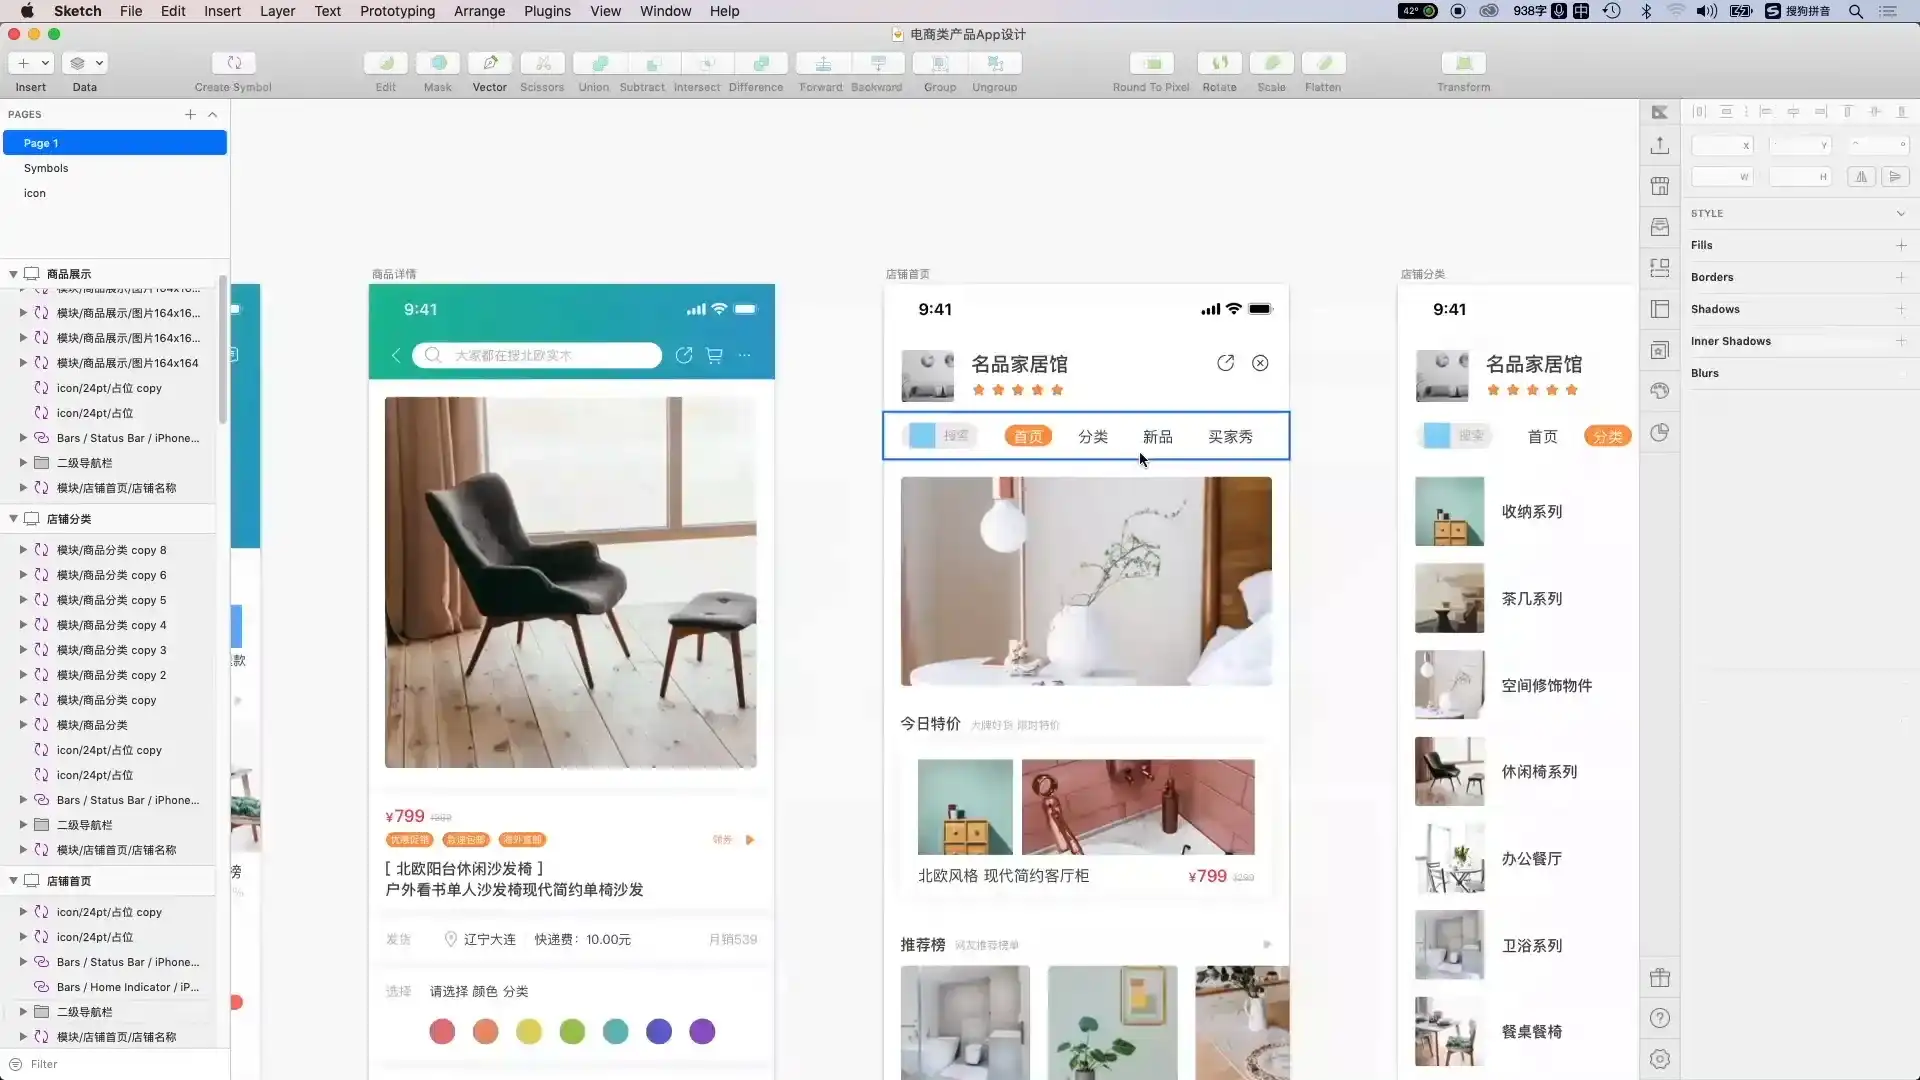Collapse the STYLE section chevron

click(1900, 213)
